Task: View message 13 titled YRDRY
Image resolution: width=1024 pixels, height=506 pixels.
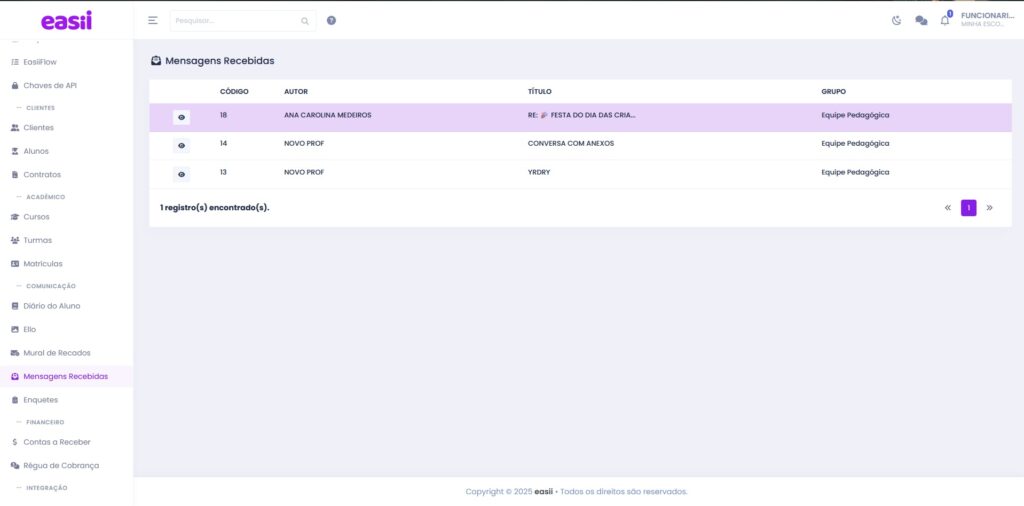Action: 181,175
